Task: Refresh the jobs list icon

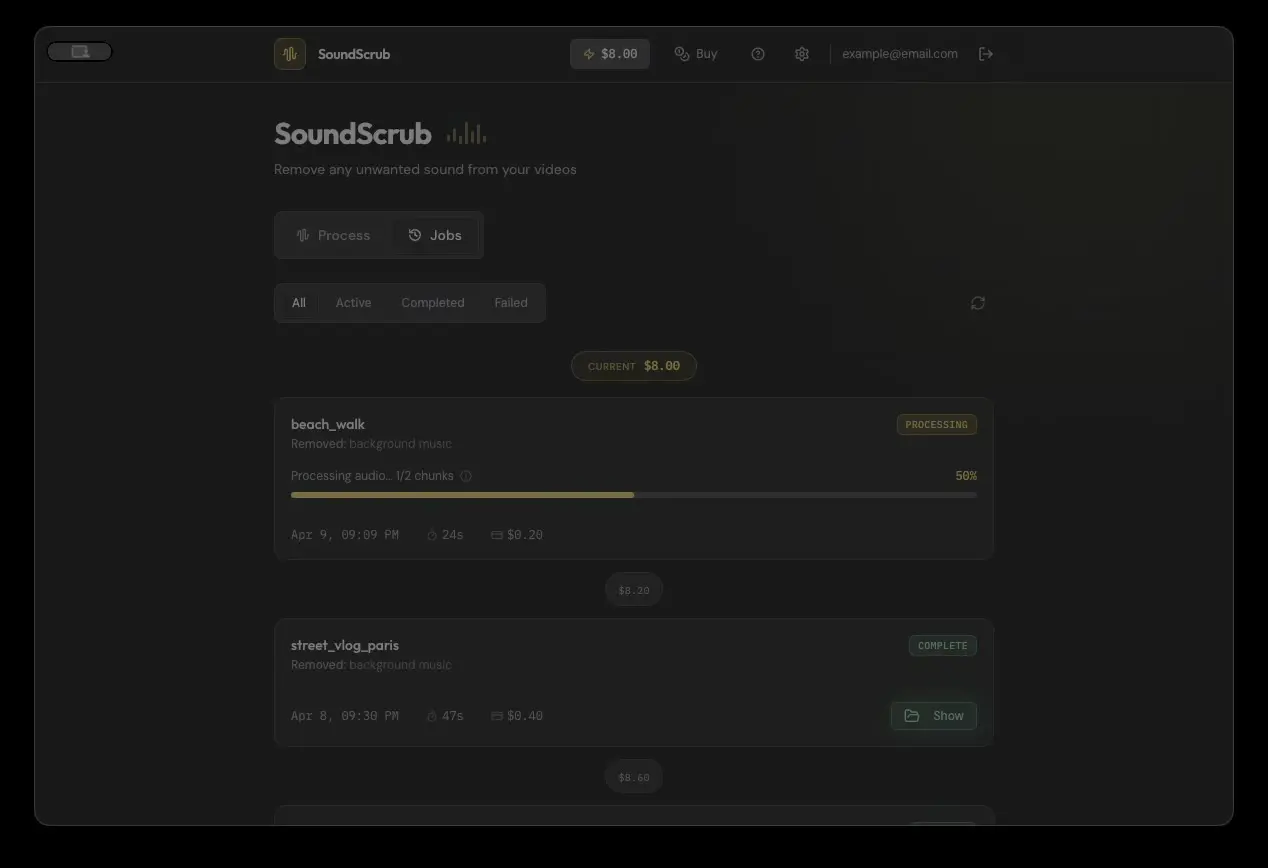Action: [x=978, y=303]
